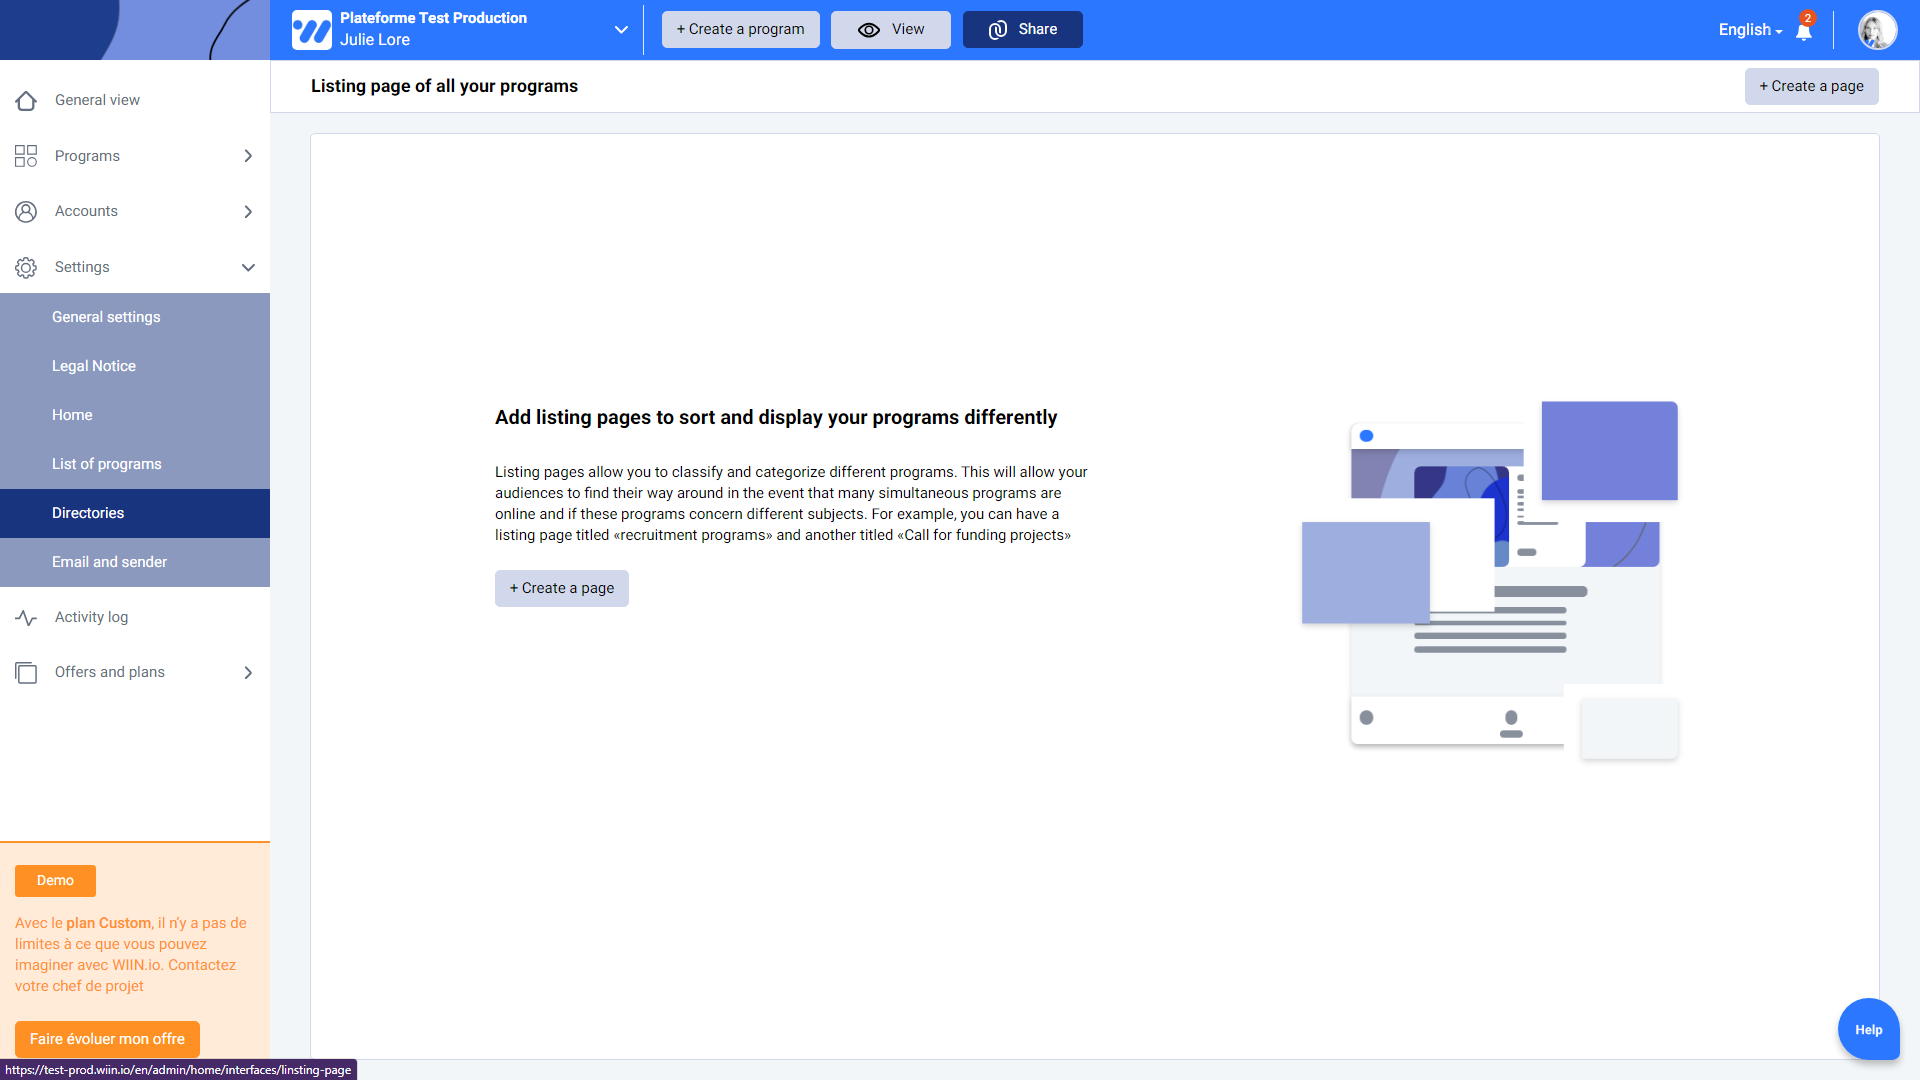
Task: Expand Offers and plans submenu arrow
Action: click(248, 673)
